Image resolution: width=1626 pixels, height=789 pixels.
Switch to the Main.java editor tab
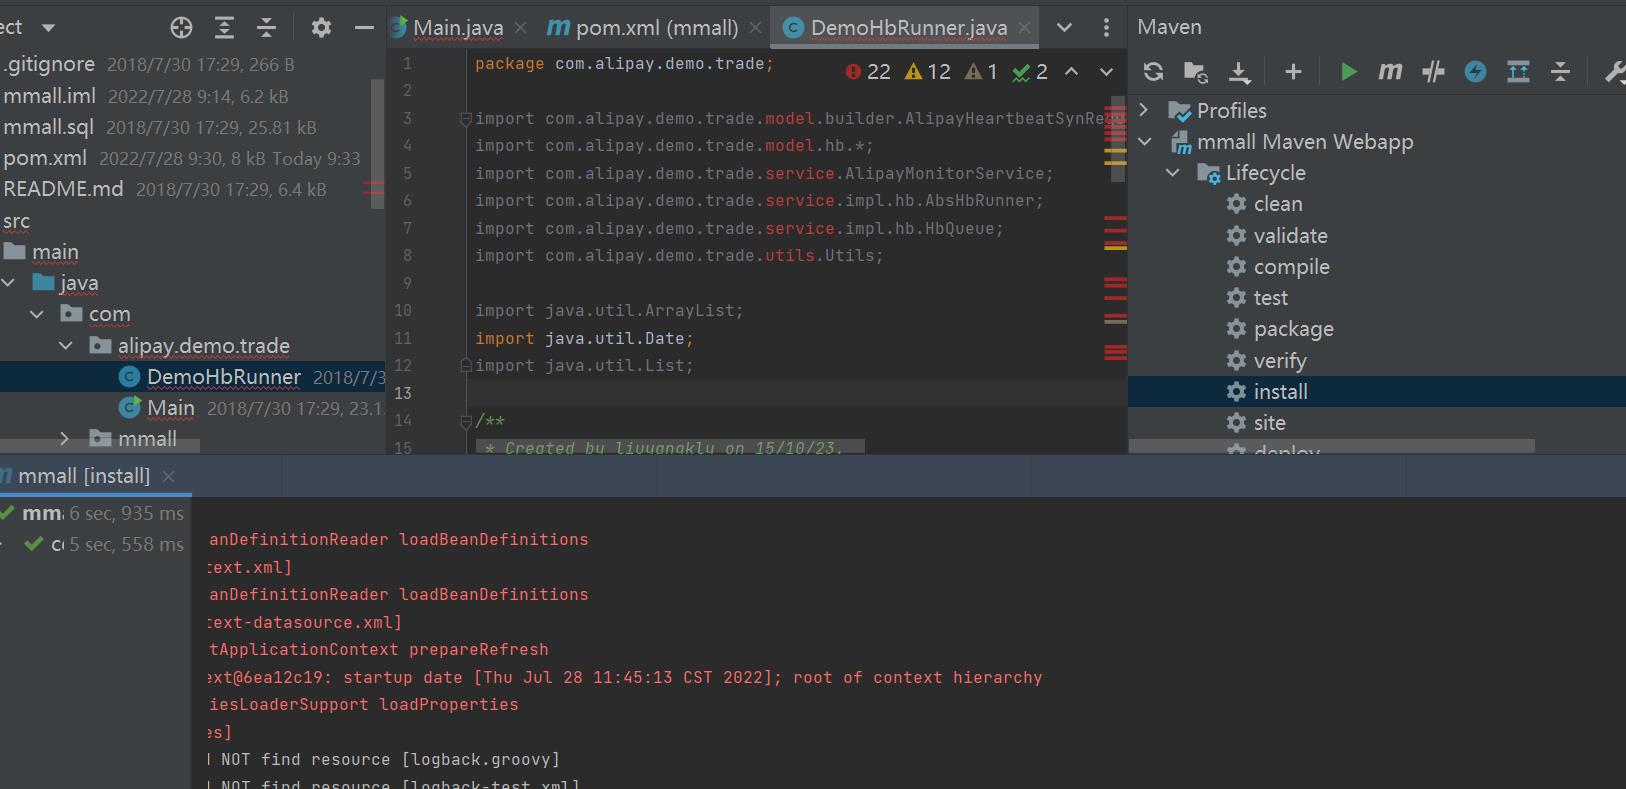click(457, 28)
